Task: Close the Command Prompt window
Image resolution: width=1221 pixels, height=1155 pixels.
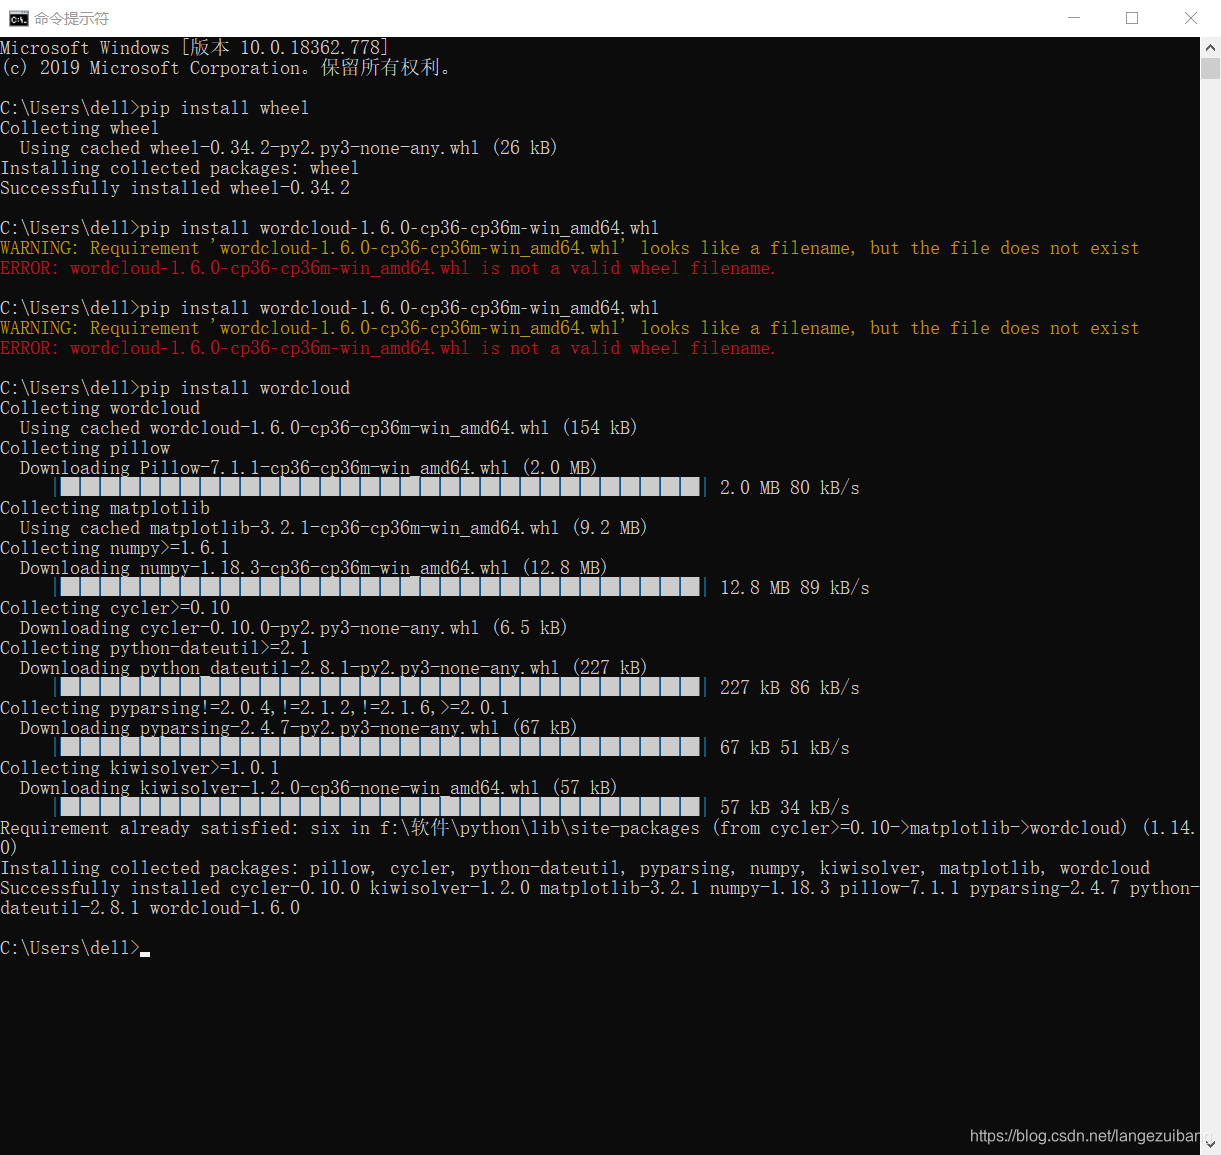Action: click(x=1190, y=18)
